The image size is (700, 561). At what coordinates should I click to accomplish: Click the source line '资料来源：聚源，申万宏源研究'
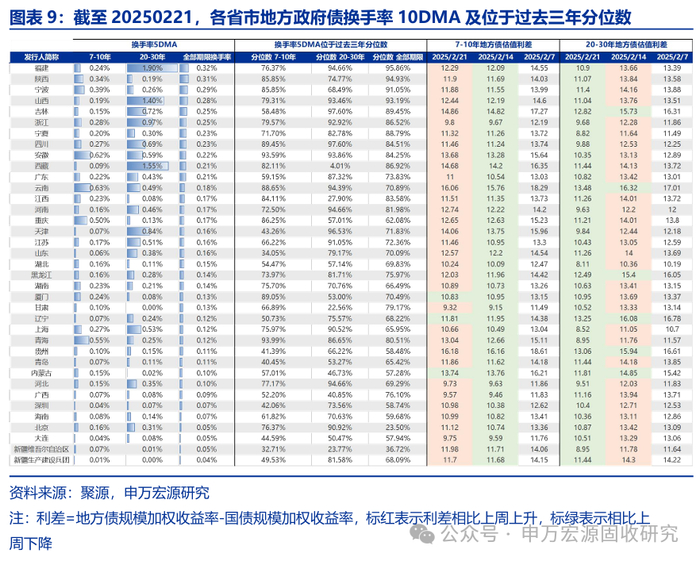109,493
